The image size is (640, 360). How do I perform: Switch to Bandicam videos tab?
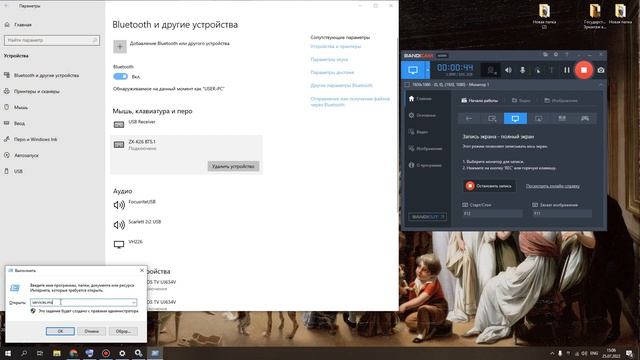coord(521,100)
